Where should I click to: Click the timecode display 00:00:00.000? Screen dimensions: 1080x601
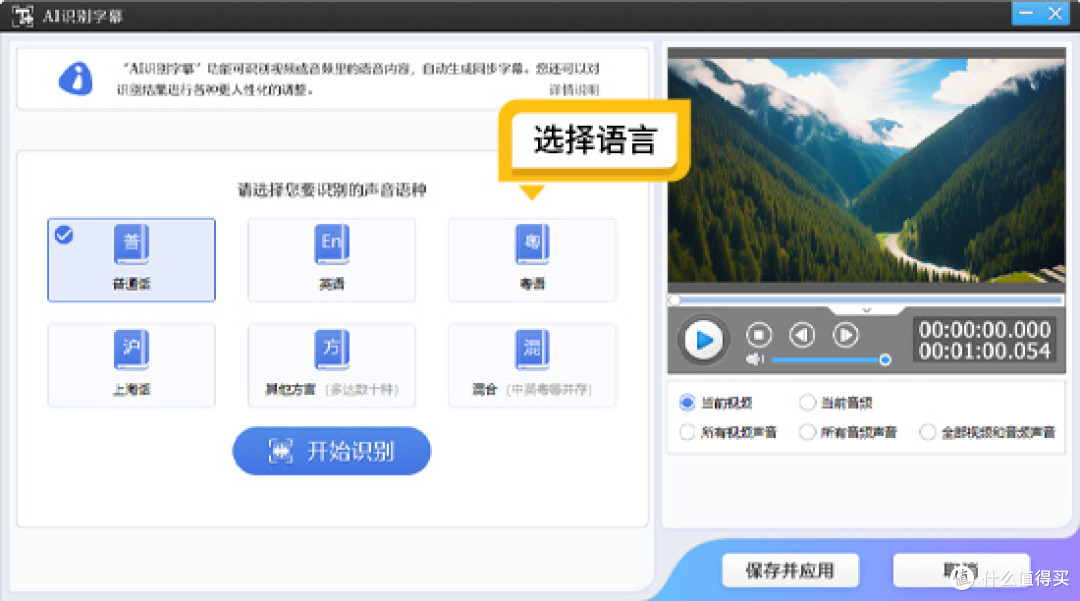pos(984,330)
